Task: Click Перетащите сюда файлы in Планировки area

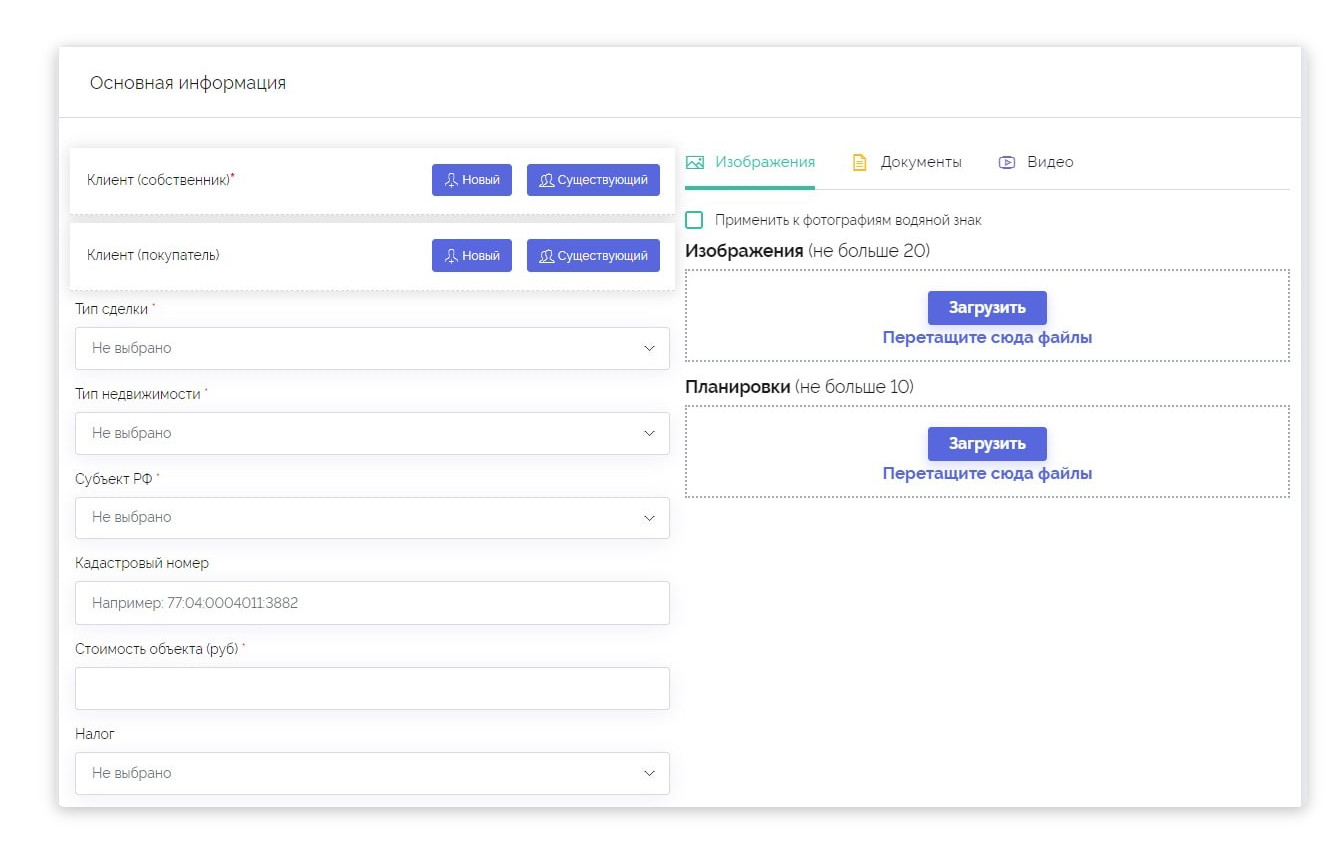Action: [x=986, y=474]
